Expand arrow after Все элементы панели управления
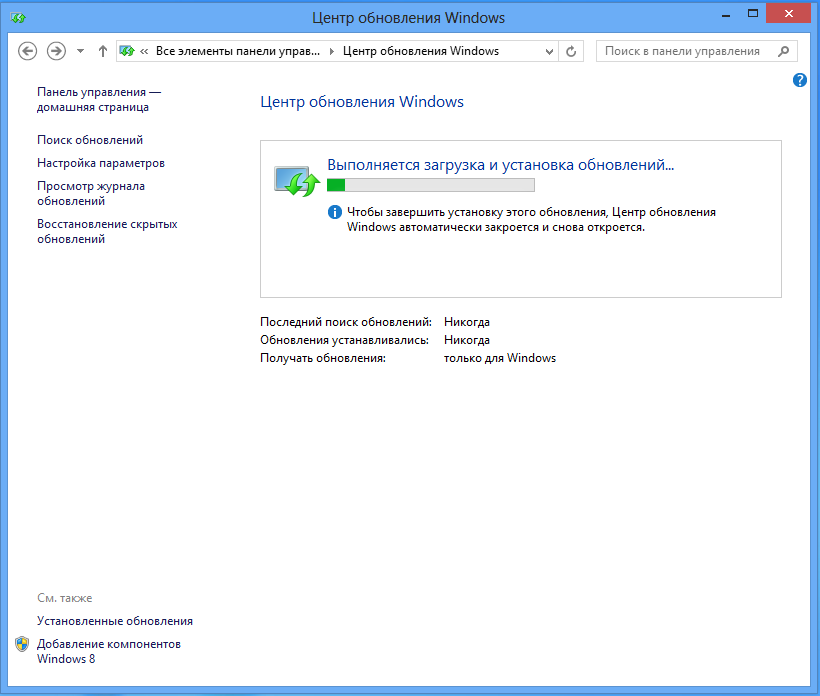820x696 pixels. (x=333, y=51)
